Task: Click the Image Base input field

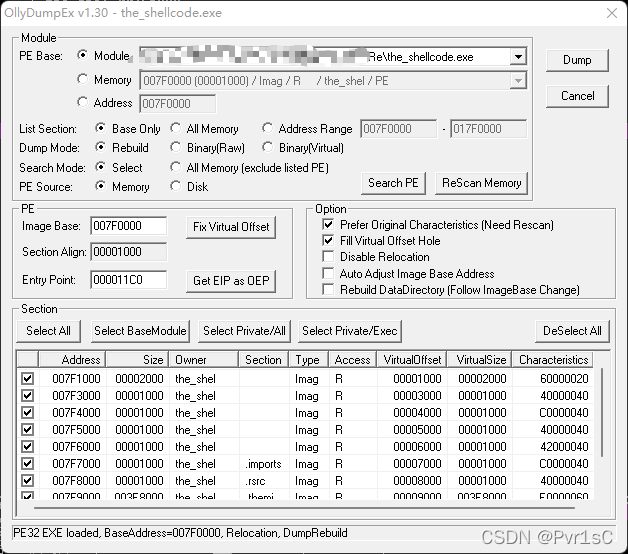Action: 128,226
